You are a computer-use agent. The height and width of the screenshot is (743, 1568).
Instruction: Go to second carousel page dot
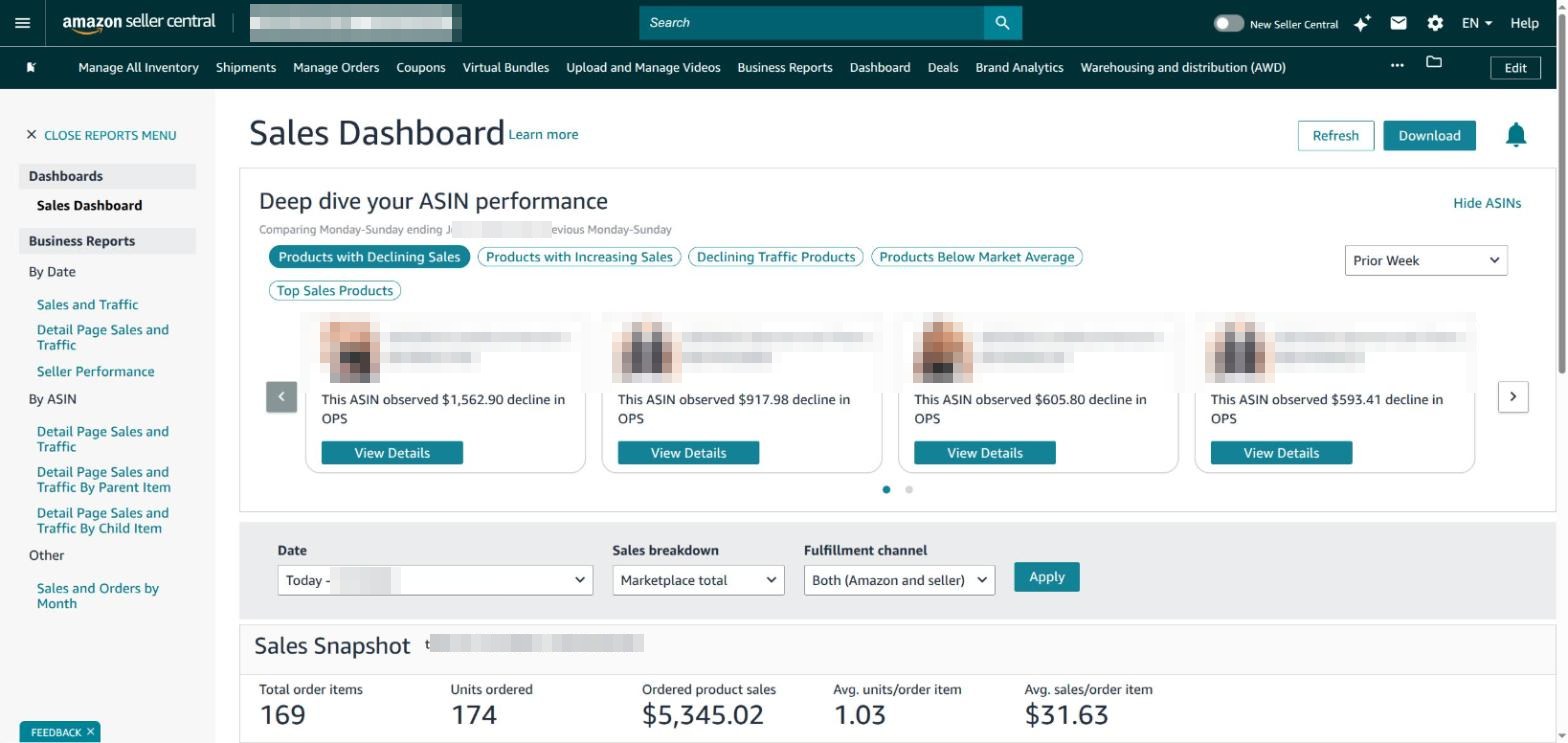(x=909, y=490)
